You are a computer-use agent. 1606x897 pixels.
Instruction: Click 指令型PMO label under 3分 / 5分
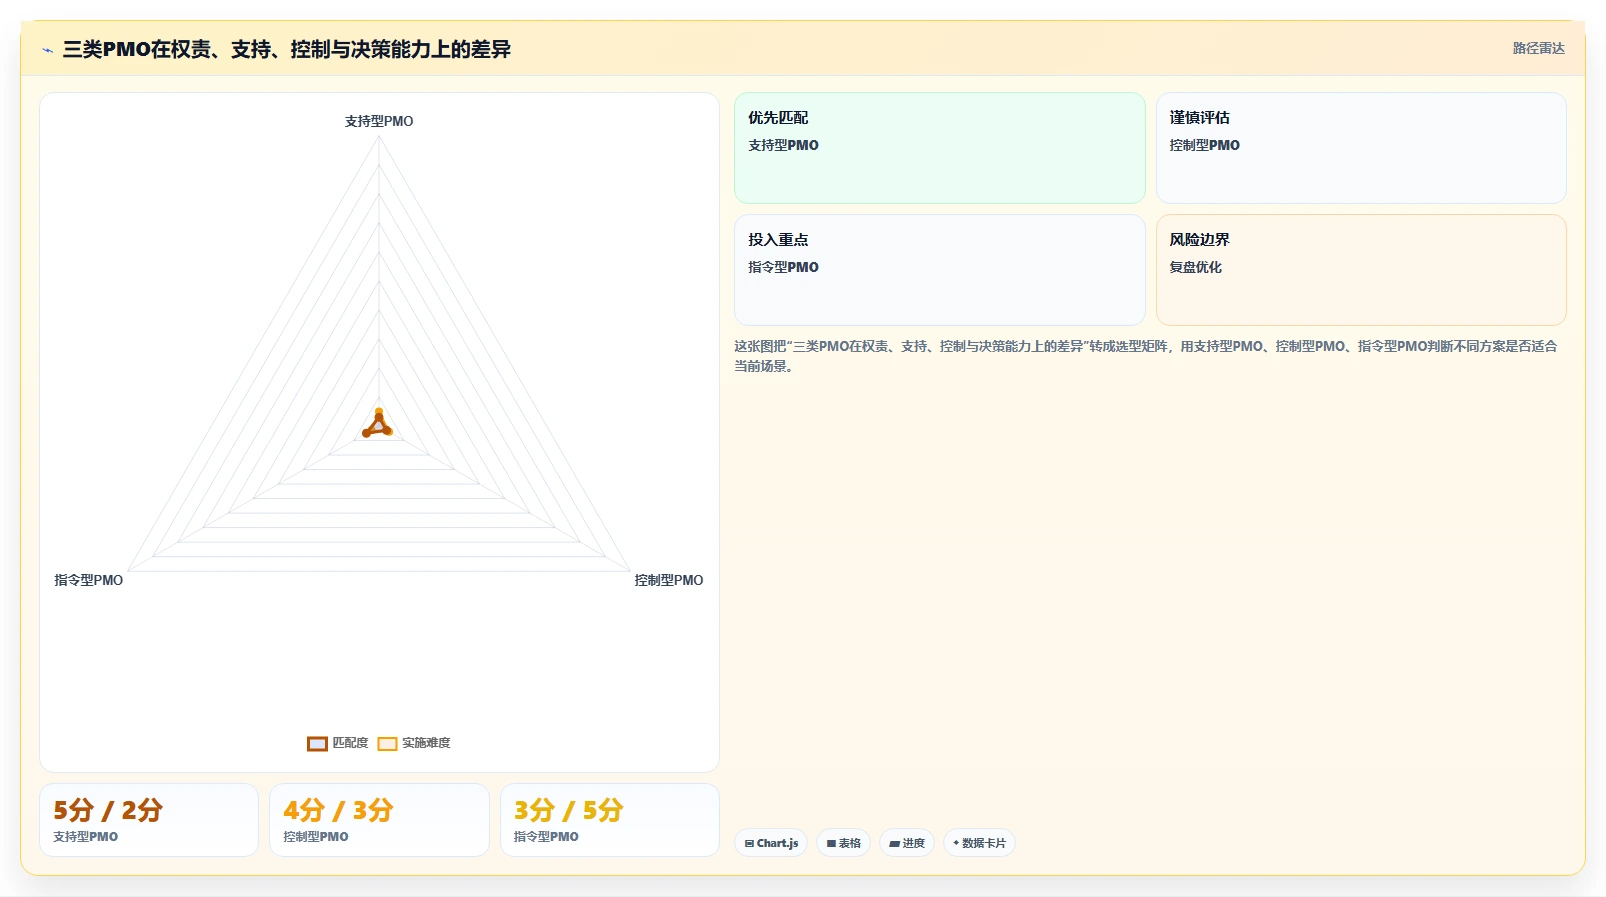[546, 837]
